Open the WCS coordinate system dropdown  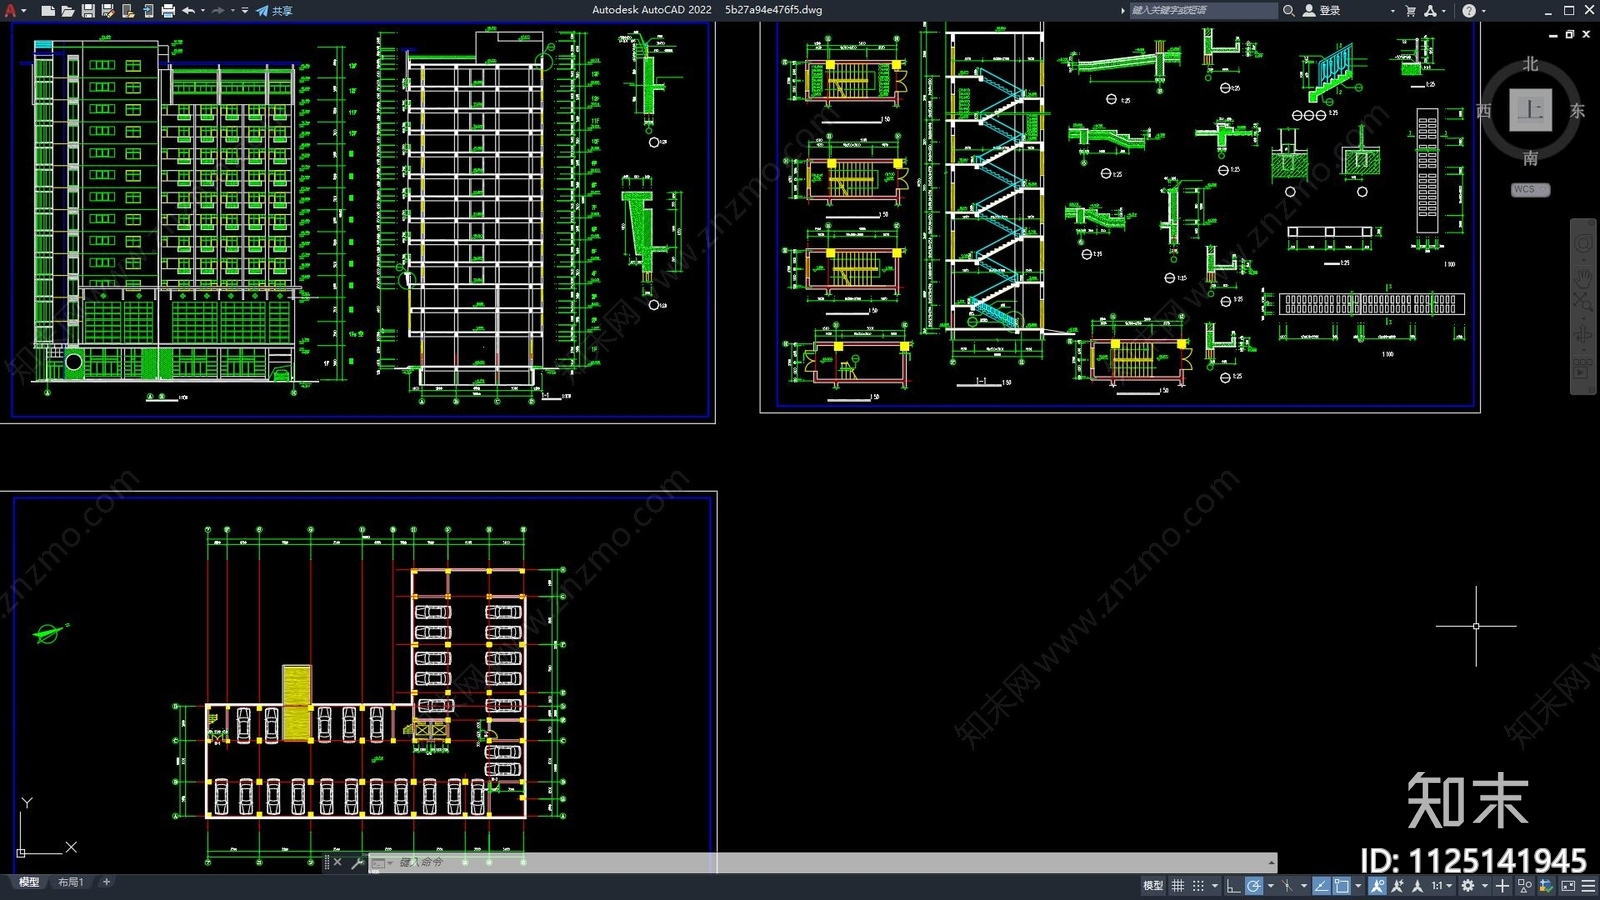[1530, 189]
